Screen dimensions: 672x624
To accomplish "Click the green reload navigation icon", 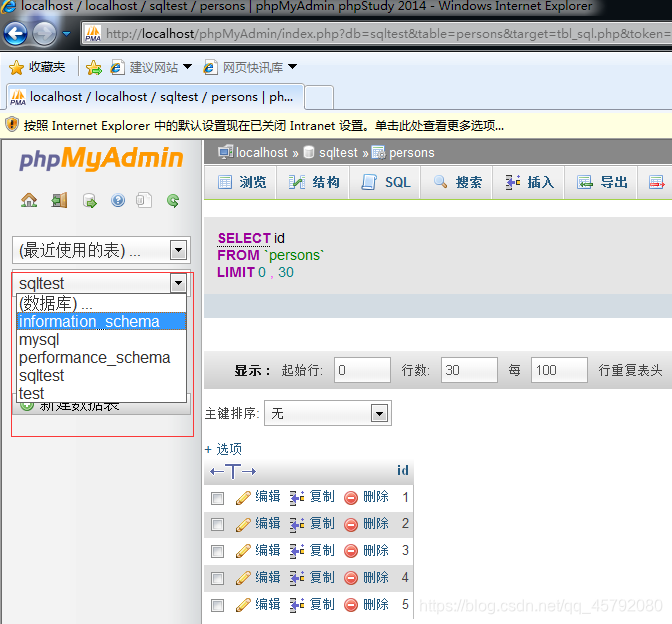I will pos(173,200).
